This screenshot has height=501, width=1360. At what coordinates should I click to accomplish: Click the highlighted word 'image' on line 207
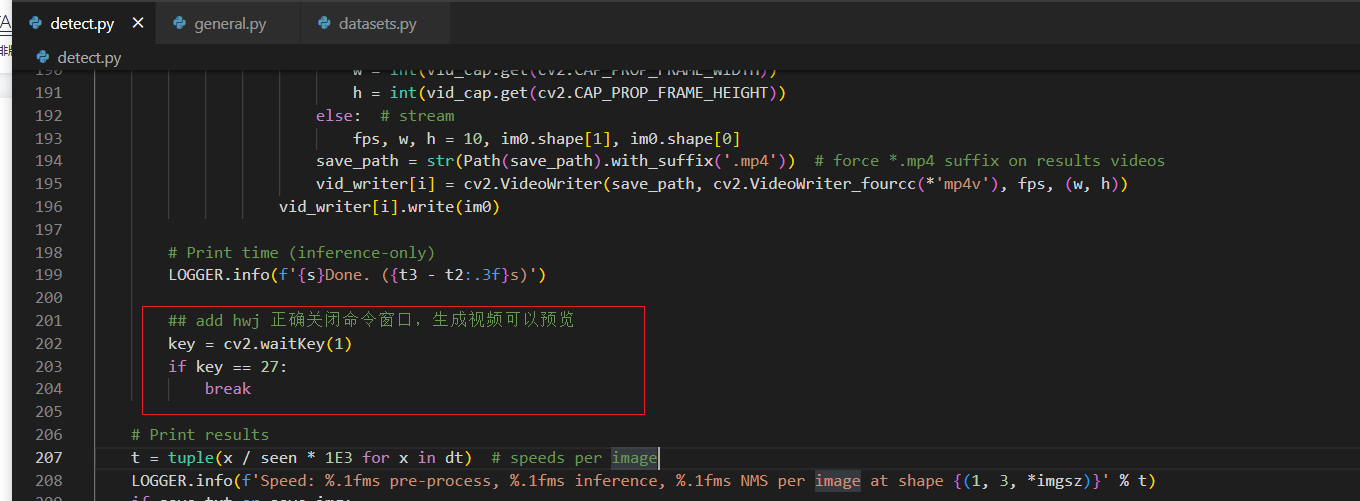(634, 457)
